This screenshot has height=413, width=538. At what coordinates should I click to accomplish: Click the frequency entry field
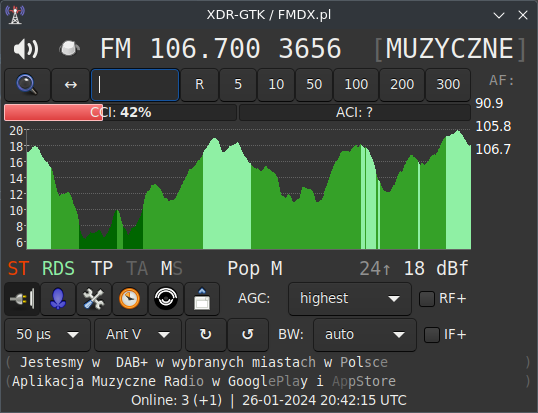135,85
